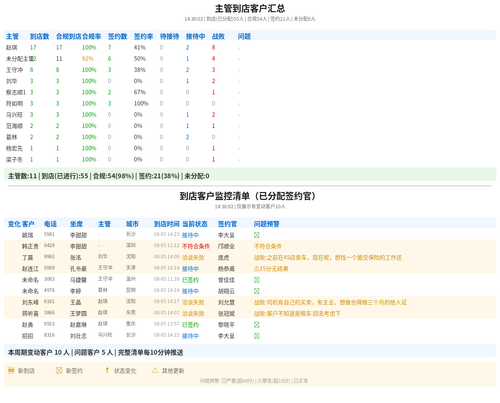Click the 主管到店客户汇总 title
Image resolution: width=500 pixels, height=403 pixels.
point(250,8)
